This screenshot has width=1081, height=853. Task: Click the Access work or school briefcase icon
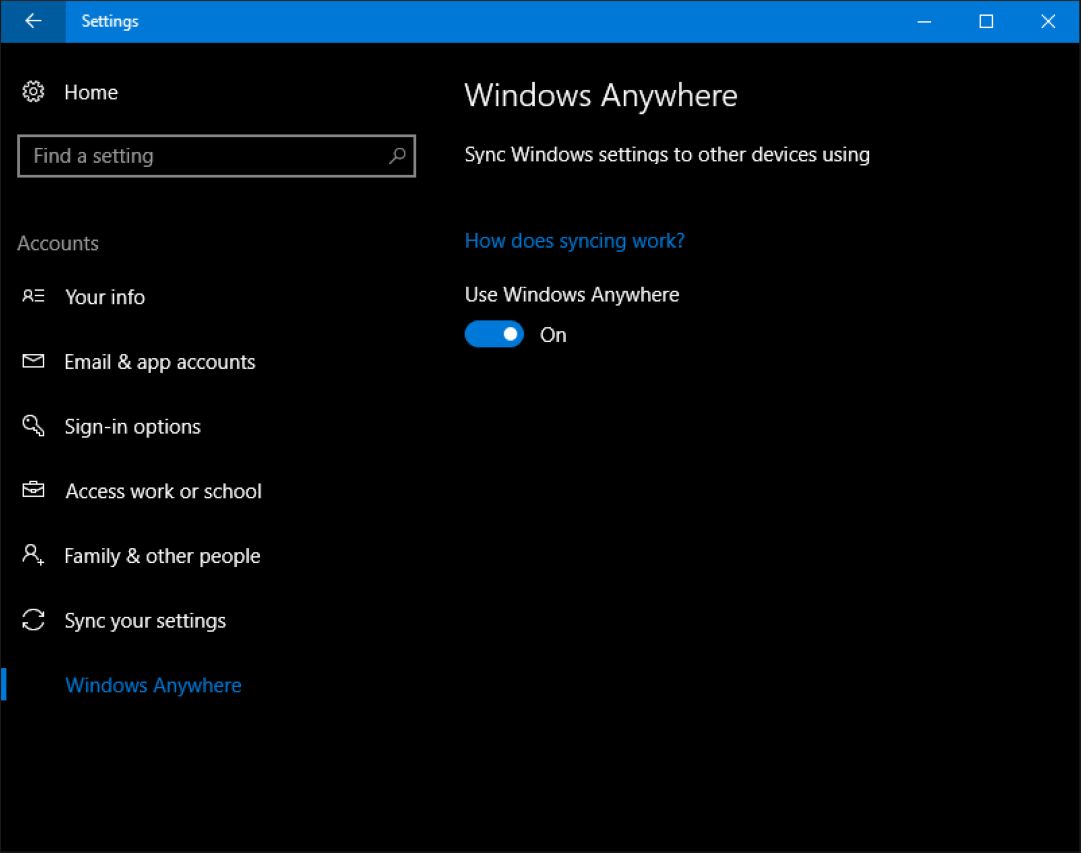tap(33, 491)
